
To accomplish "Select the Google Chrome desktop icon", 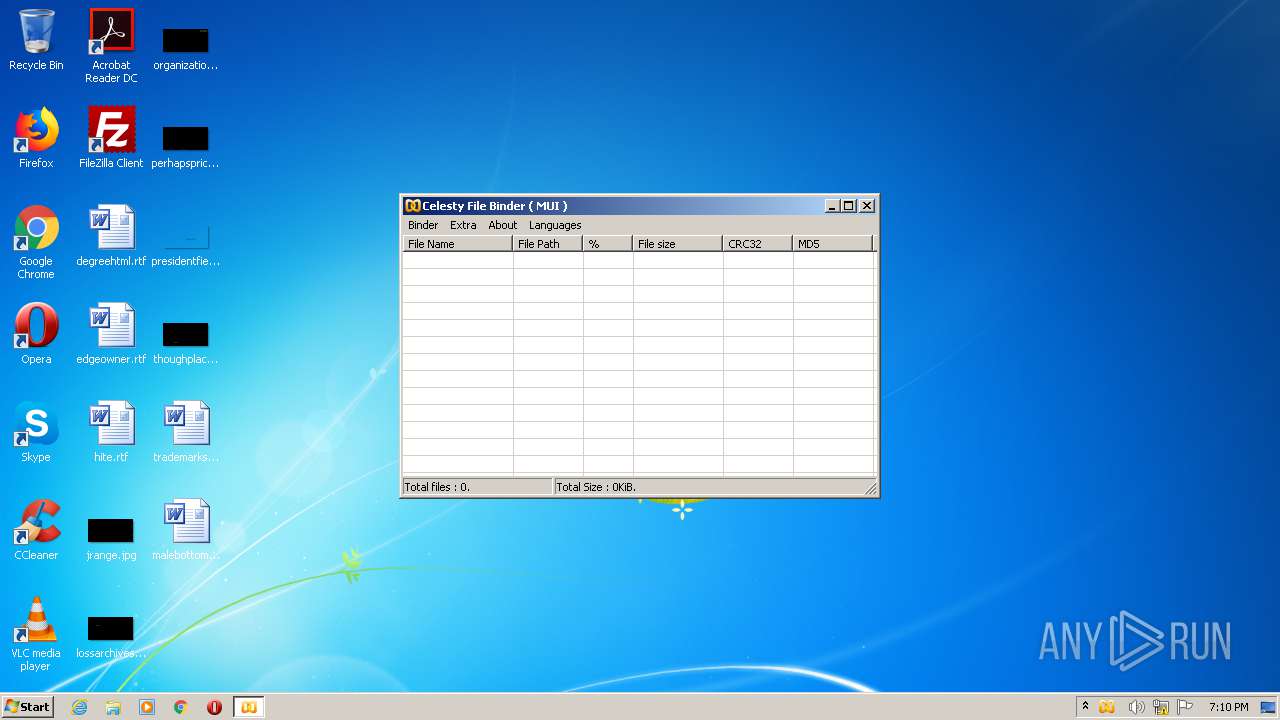I will (36, 242).
